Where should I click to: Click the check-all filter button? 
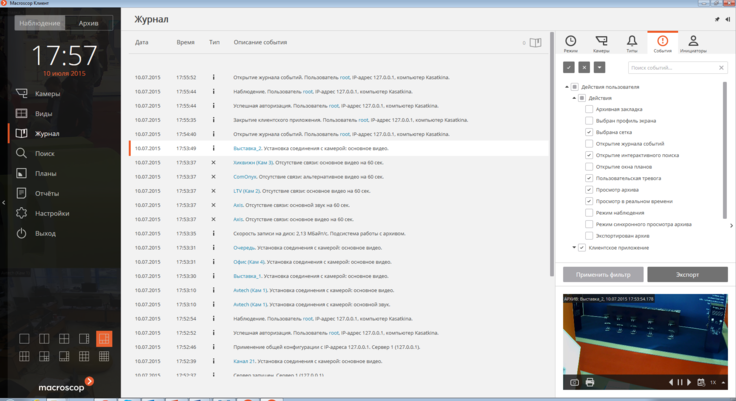click(568, 67)
